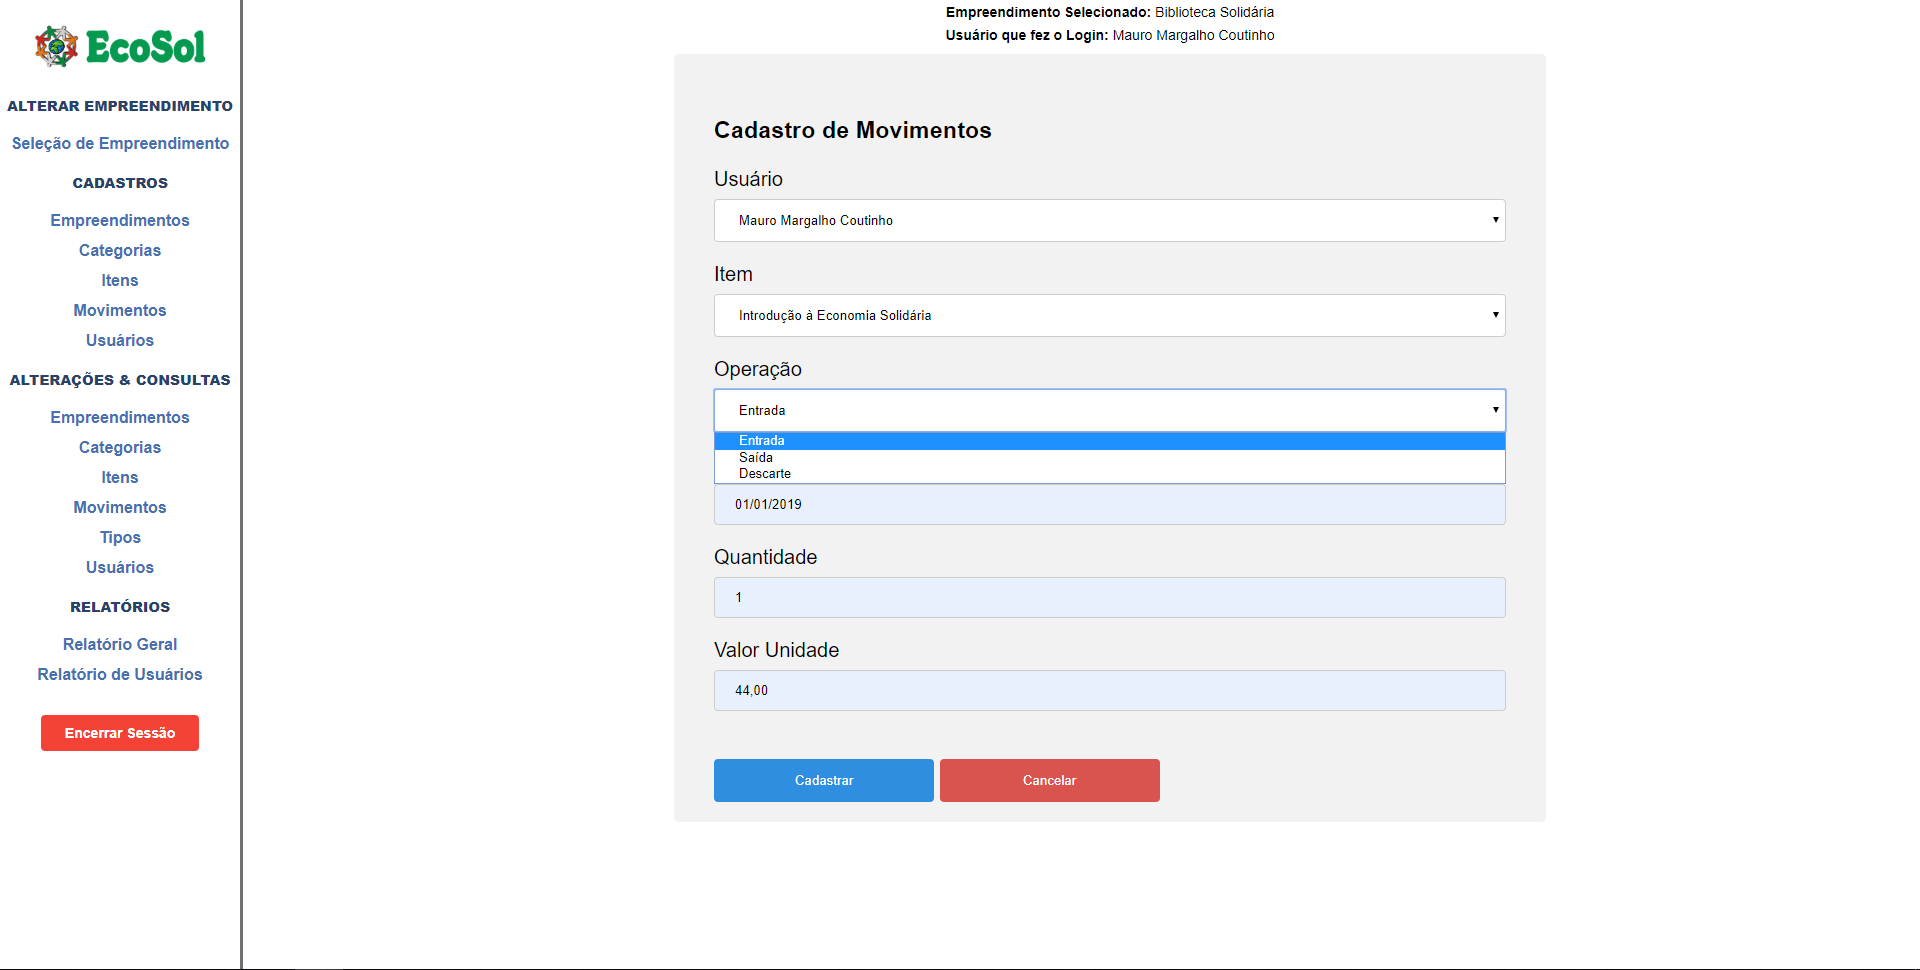This screenshot has width=1920, height=970.
Task: Click the EcoSol logo icon
Action: coord(56,46)
